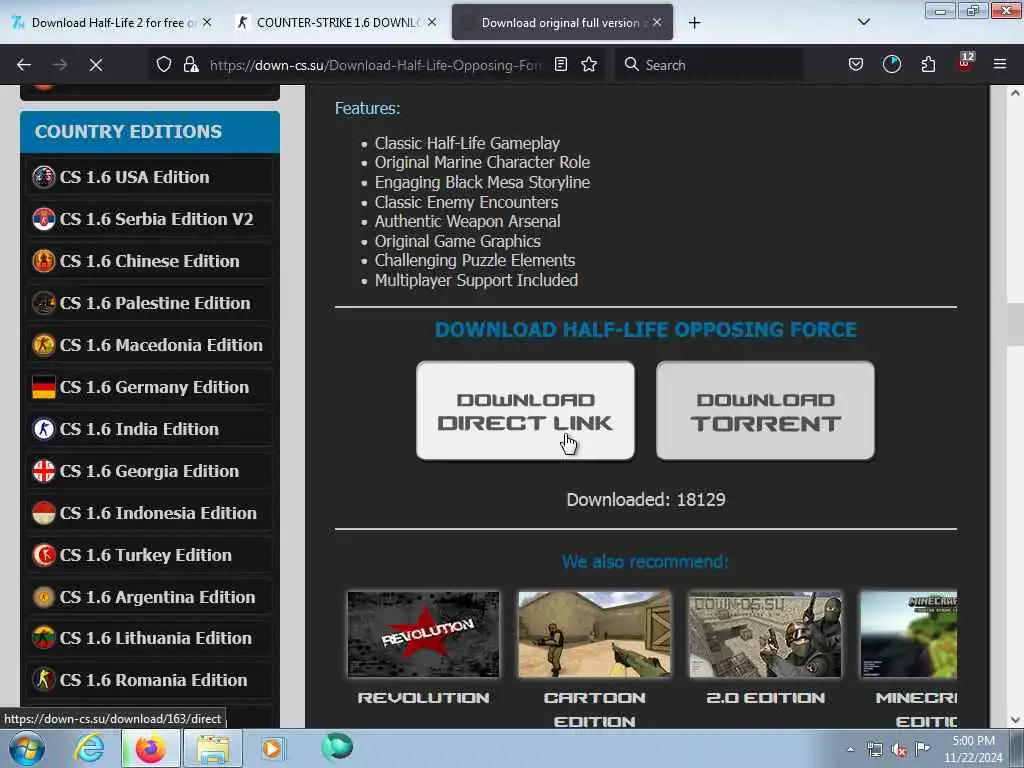Open Windows Media Player taskbar icon
The height and width of the screenshot is (768, 1024).
click(272, 748)
